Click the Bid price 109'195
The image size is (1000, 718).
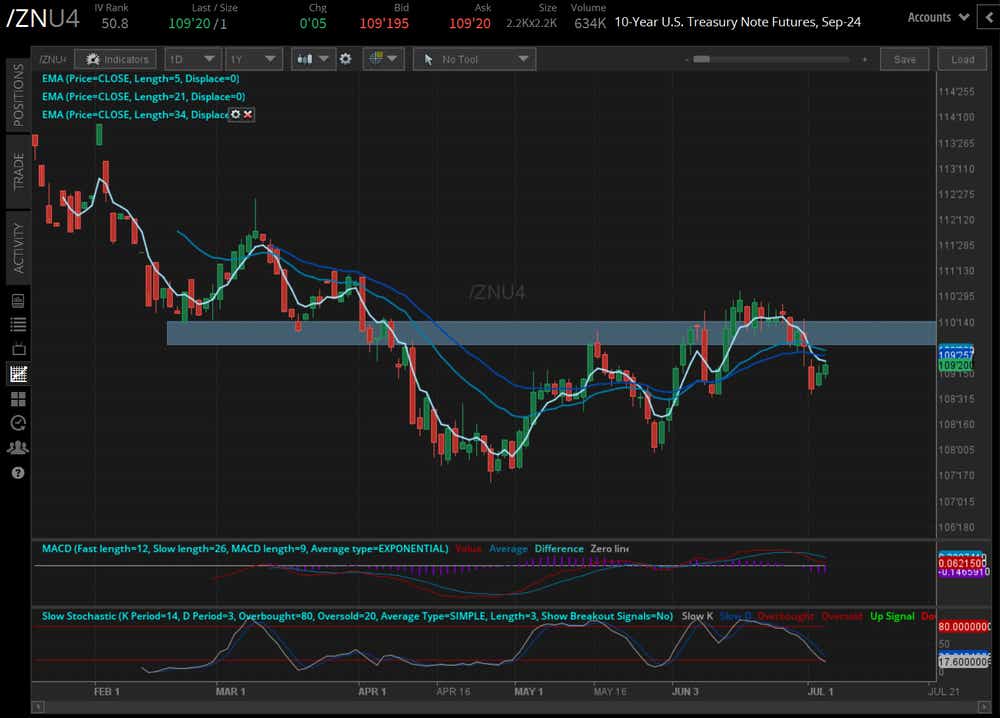(x=384, y=24)
